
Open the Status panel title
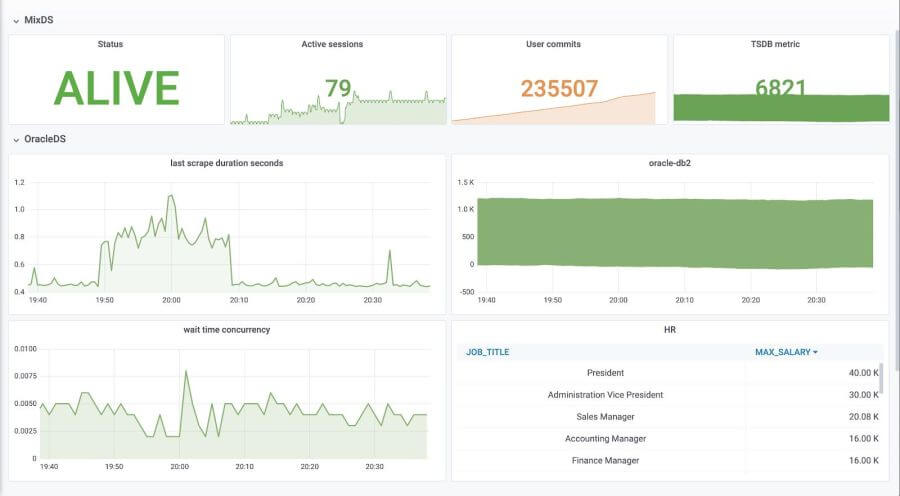coord(110,44)
